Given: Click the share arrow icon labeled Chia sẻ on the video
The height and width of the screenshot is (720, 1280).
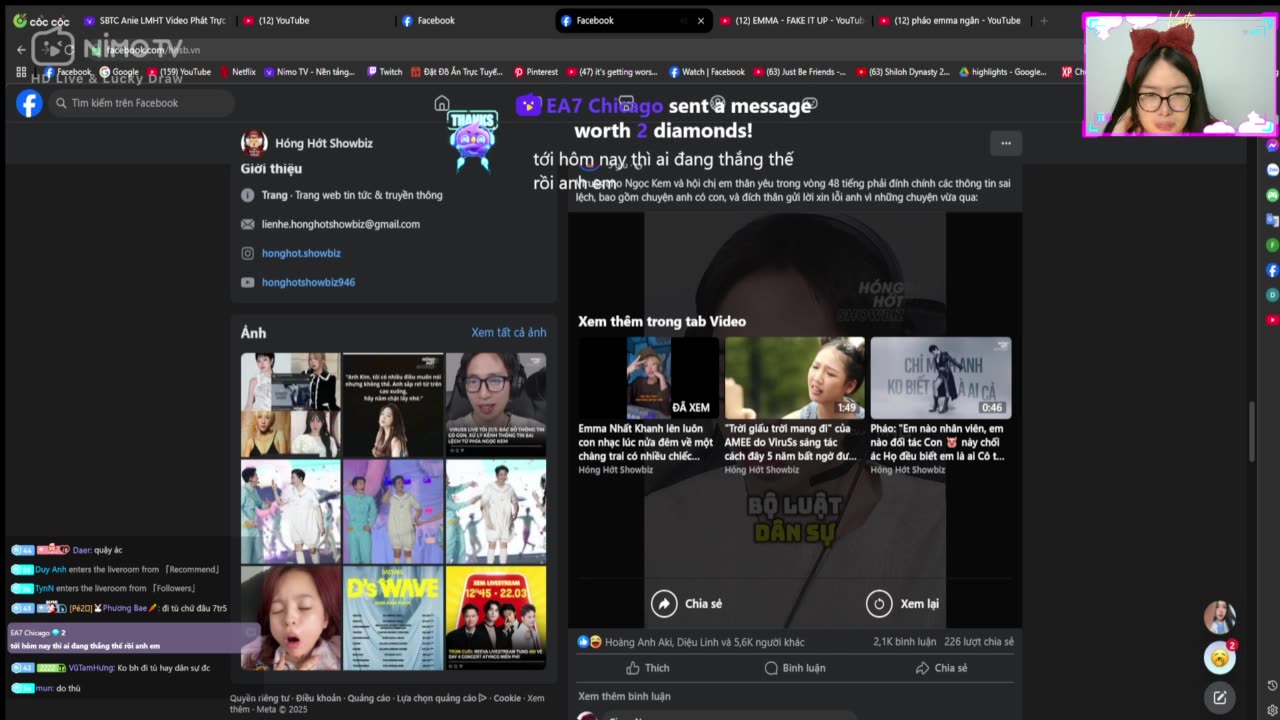Looking at the screenshot, I should point(664,603).
